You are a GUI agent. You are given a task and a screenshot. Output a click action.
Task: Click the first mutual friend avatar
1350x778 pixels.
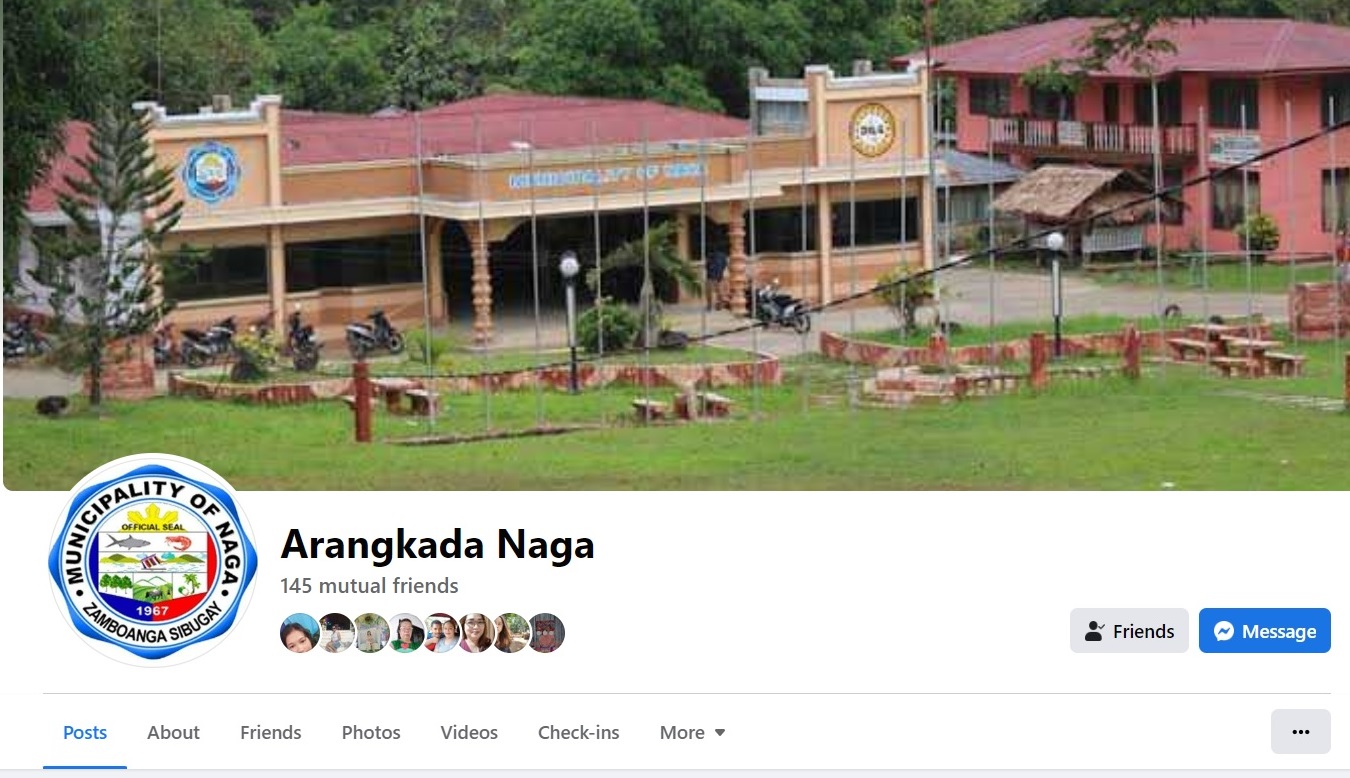(x=300, y=633)
